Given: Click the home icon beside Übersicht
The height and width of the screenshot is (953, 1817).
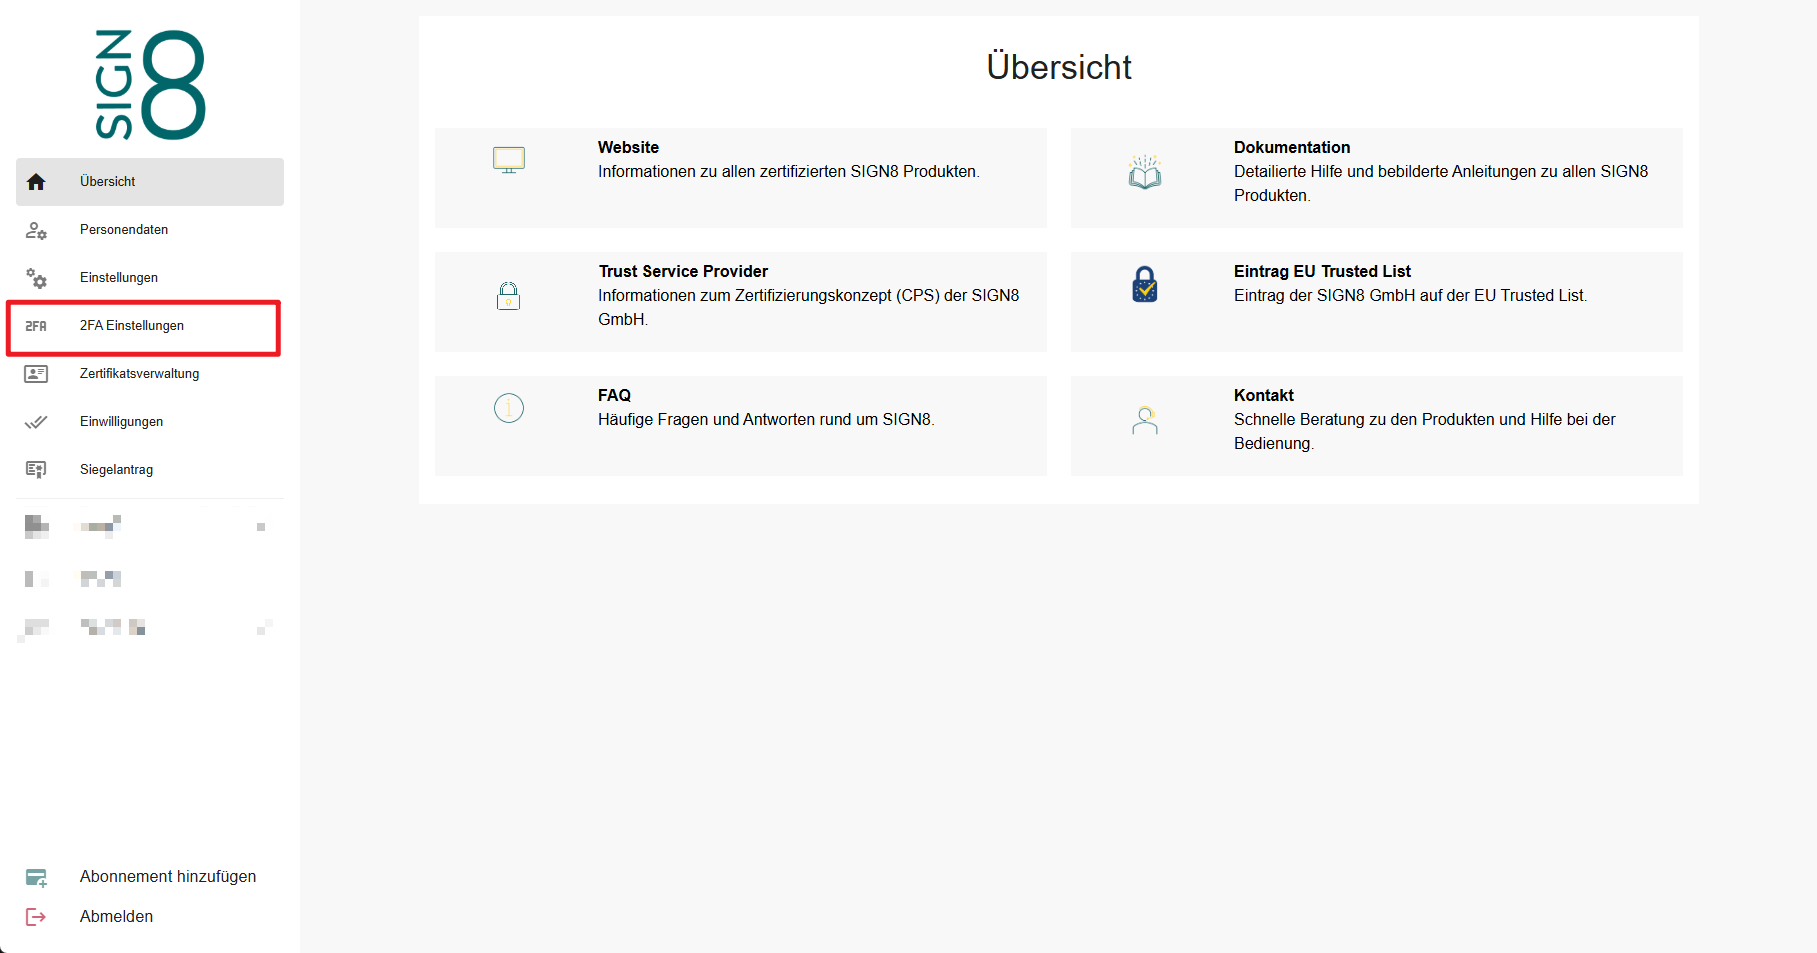Looking at the screenshot, I should 36,182.
